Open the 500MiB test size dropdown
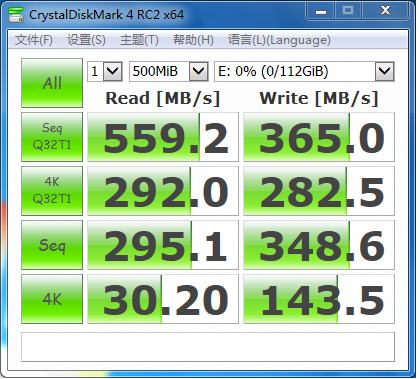This screenshot has height=379, width=420. (169, 71)
